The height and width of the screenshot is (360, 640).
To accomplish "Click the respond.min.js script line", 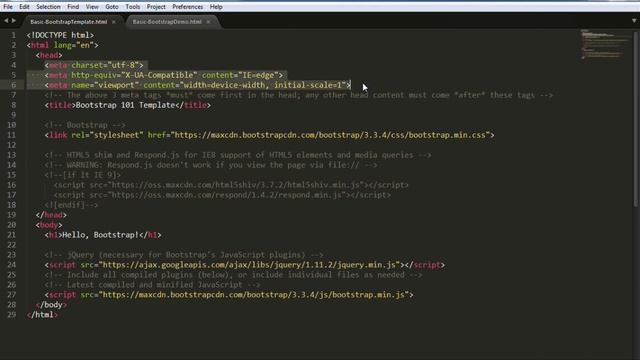I will point(222,195).
